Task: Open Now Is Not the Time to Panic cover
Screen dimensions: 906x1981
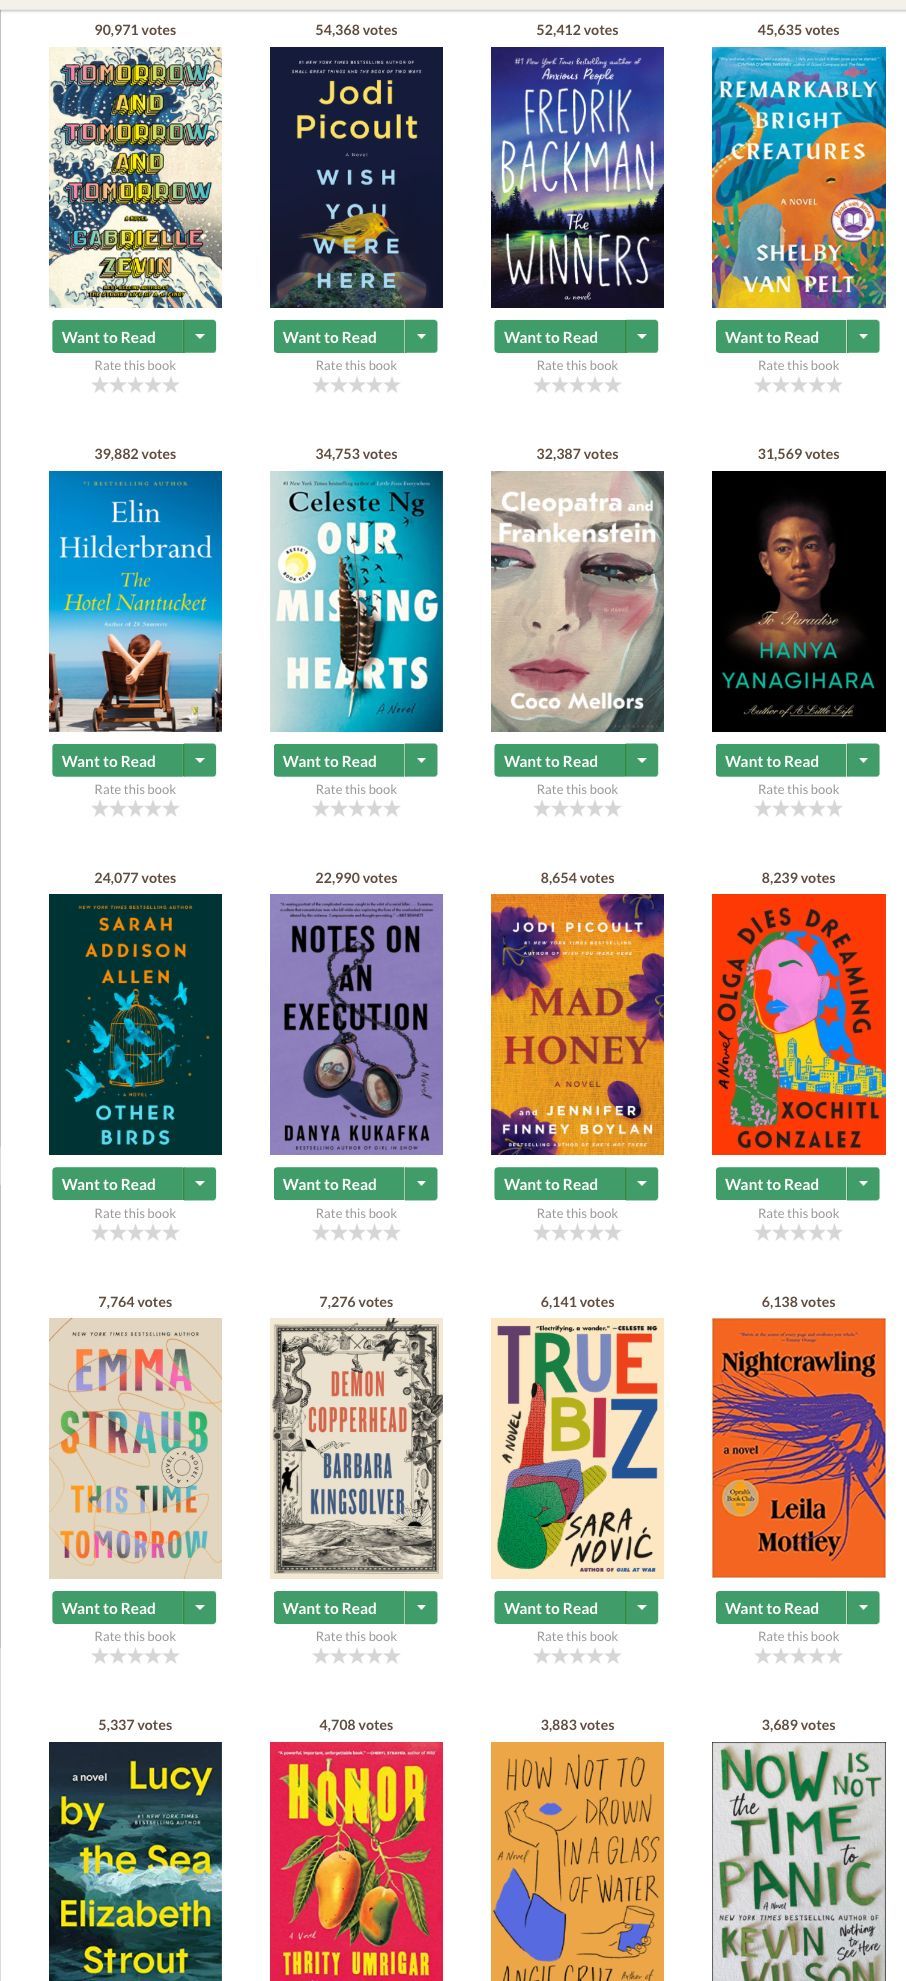Action: 798,1861
